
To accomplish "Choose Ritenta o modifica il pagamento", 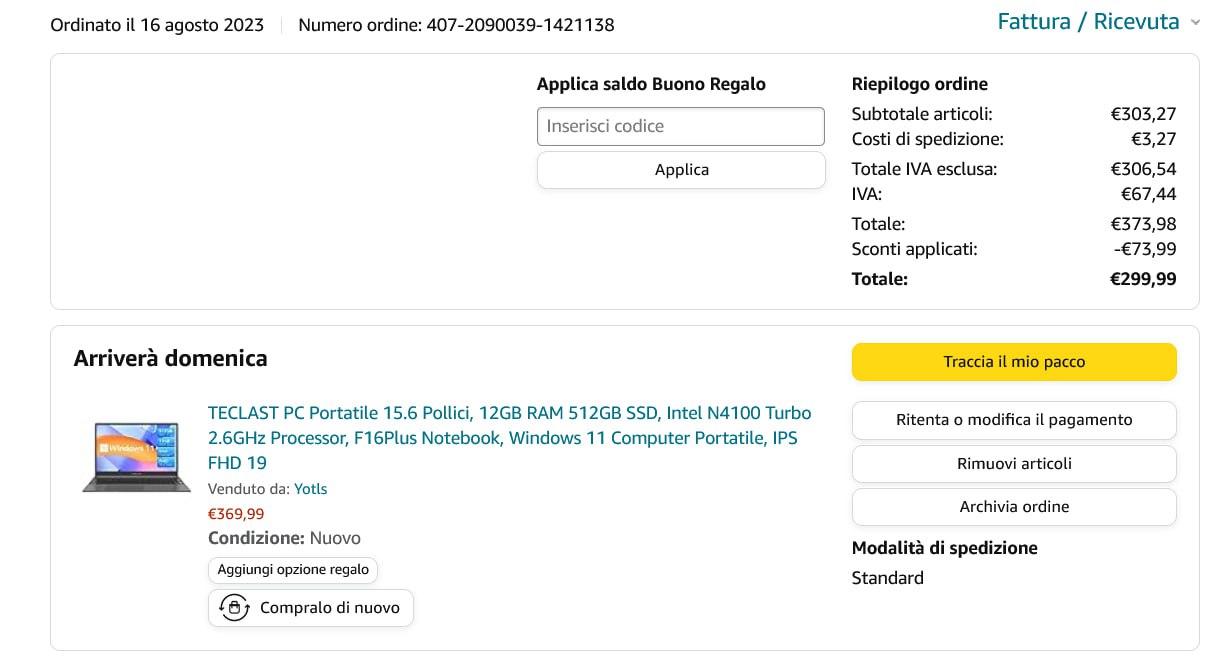I will (x=1014, y=420).
